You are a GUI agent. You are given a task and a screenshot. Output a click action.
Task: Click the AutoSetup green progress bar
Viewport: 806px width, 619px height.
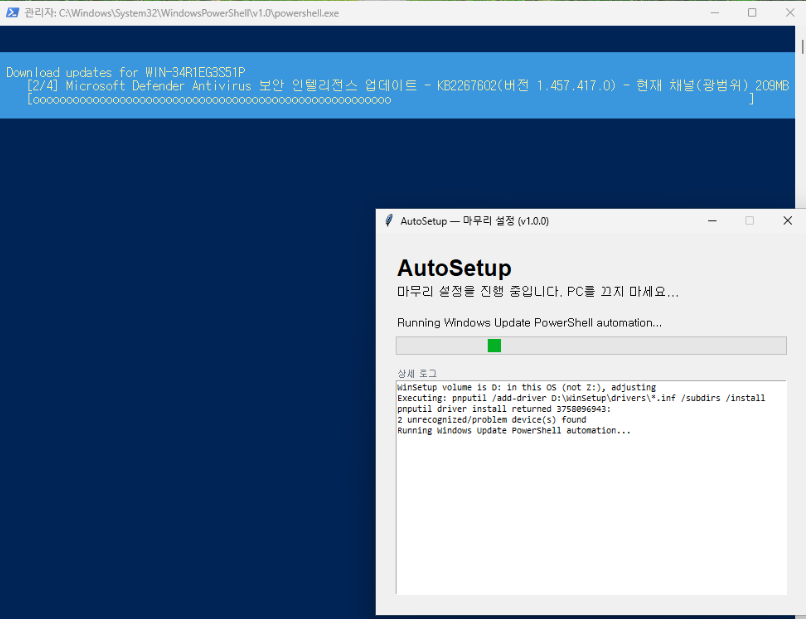pyautogui.click(x=591, y=345)
